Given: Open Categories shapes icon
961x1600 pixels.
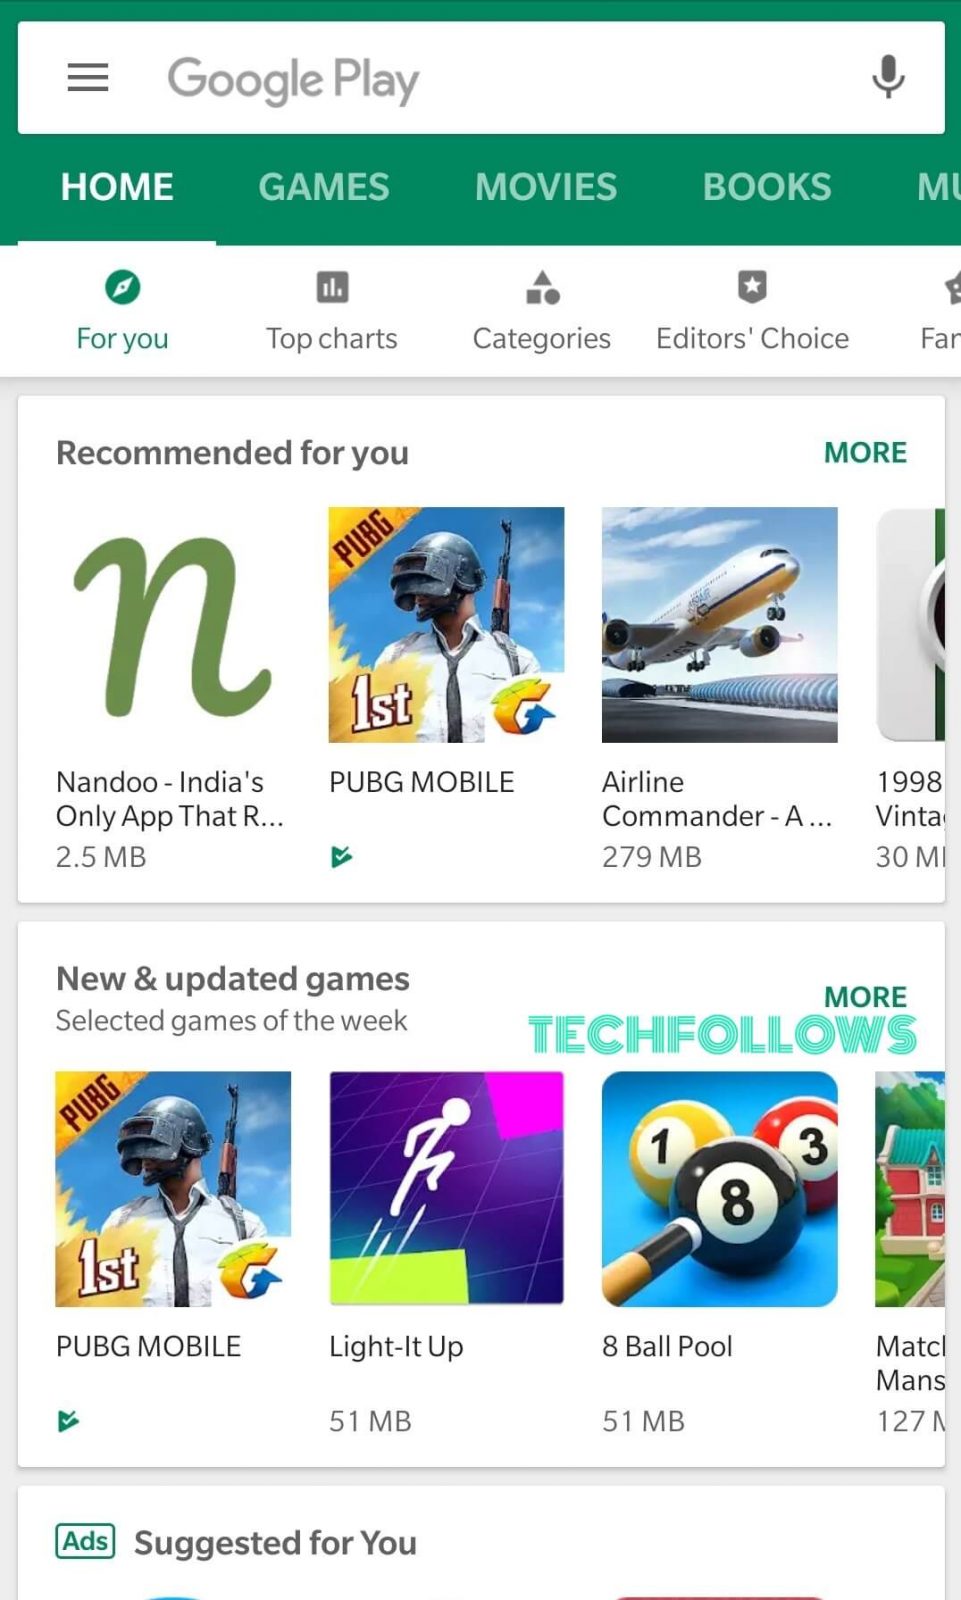Looking at the screenshot, I should coord(542,288).
